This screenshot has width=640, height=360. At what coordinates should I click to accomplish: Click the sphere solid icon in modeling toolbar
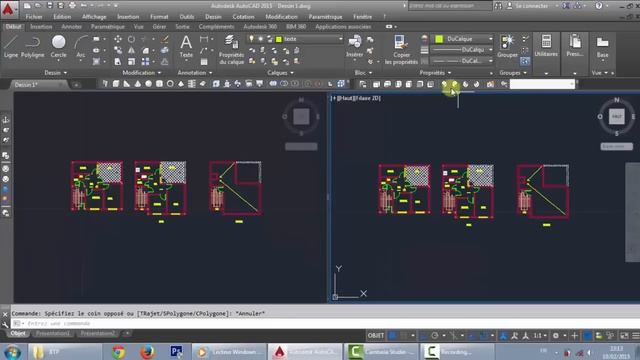[148, 84]
